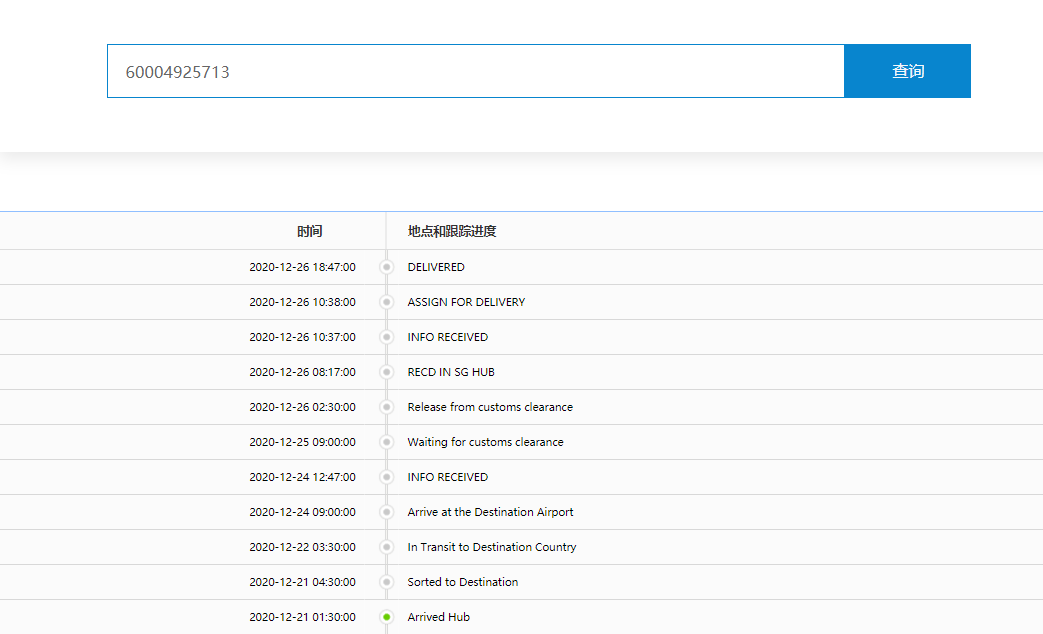Select the 地点和跟踪进度 column header
Viewport: 1043px width, 634px height.
[452, 231]
